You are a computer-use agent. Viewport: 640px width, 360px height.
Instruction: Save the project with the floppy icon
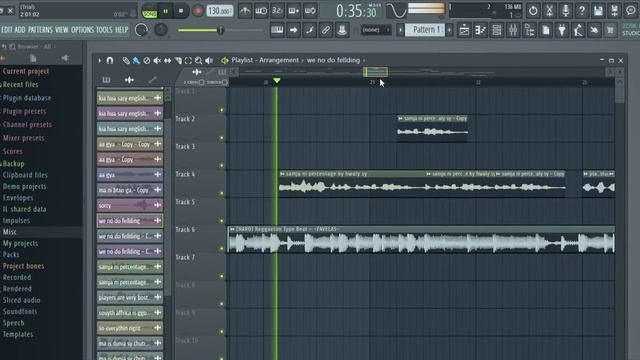(598, 11)
